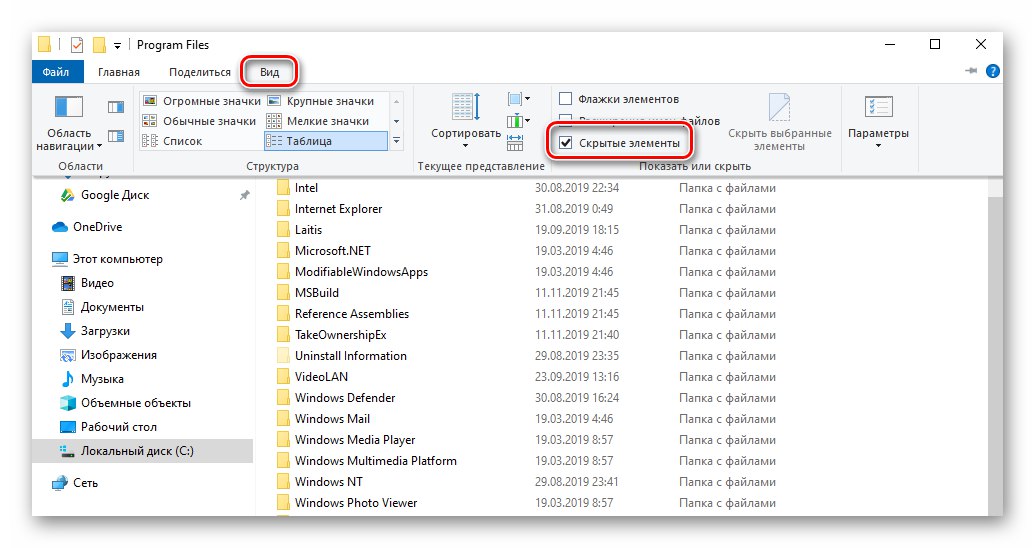
Task: Click the folder icon beside MSBuild
Action: 283,292
